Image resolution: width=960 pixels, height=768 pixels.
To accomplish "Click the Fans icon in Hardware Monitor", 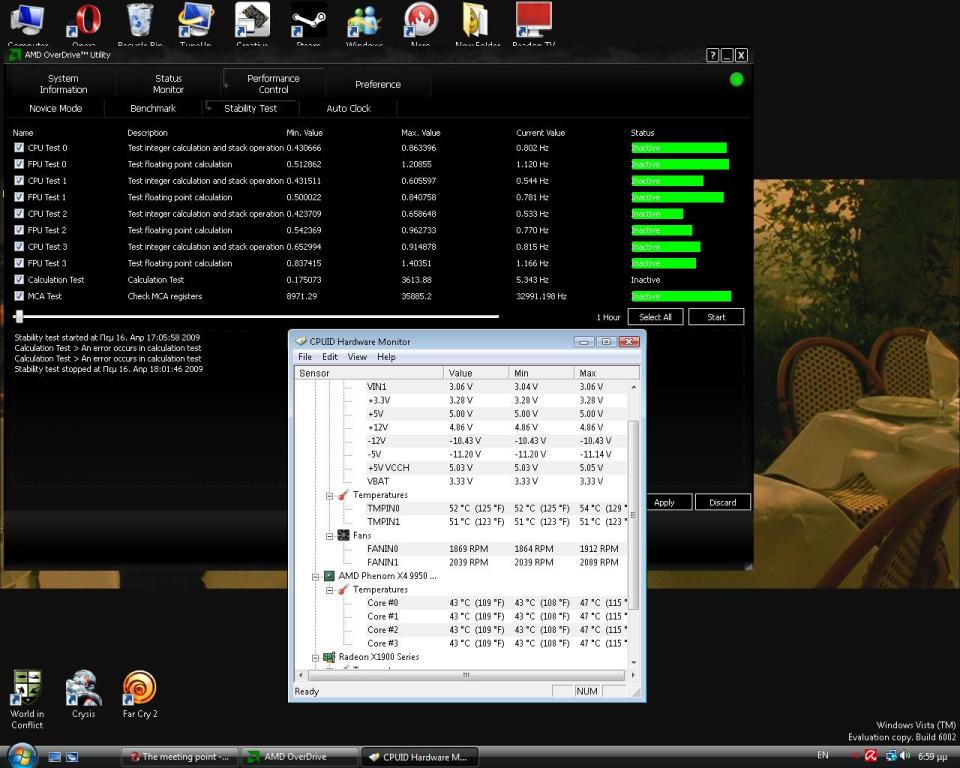I will (x=343, y=535).
